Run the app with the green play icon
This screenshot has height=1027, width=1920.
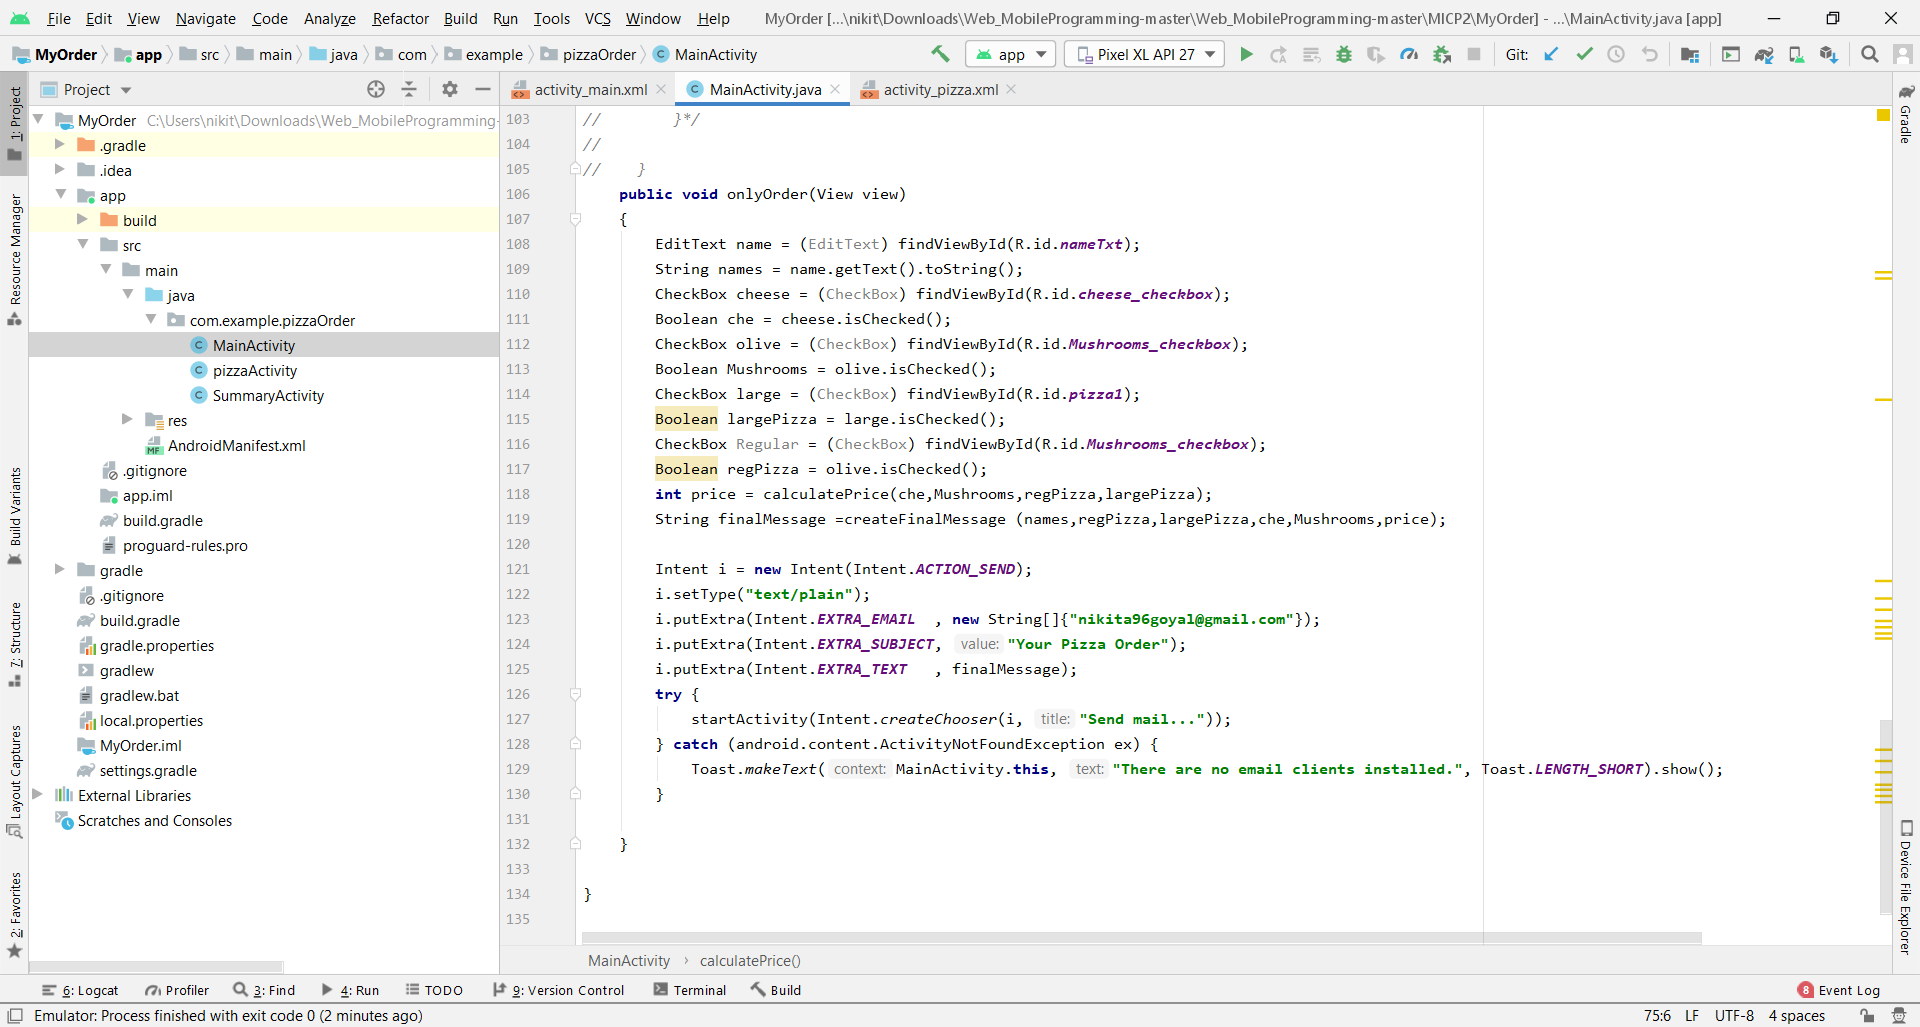tap(1246, 54)
